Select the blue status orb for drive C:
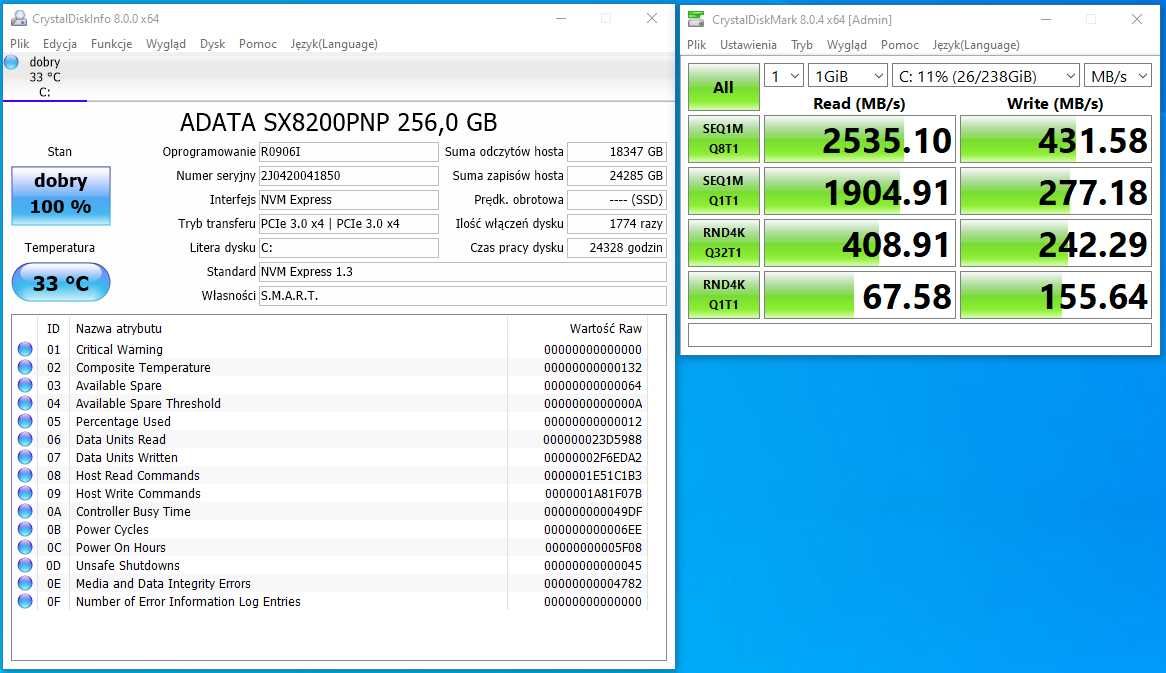The width and height of the screenshot is (1166, 673). click(11, 62)
